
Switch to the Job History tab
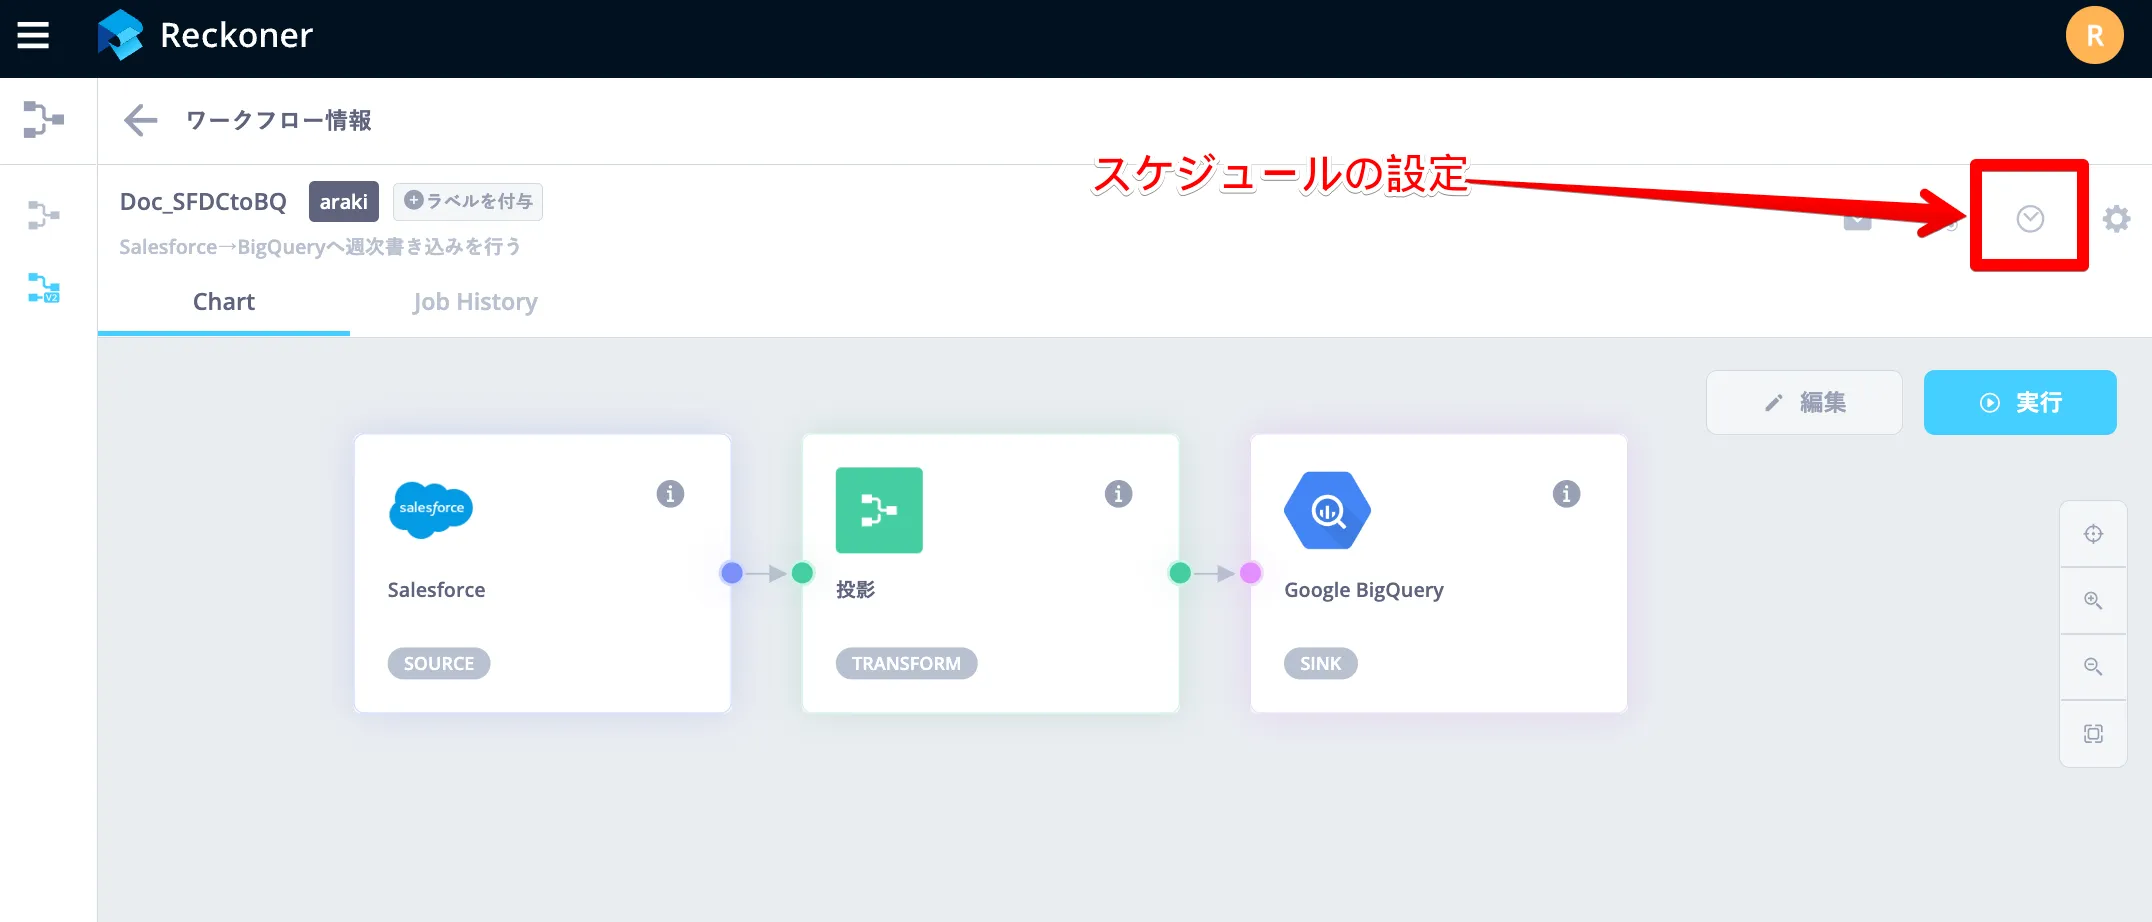click(475, 302)
